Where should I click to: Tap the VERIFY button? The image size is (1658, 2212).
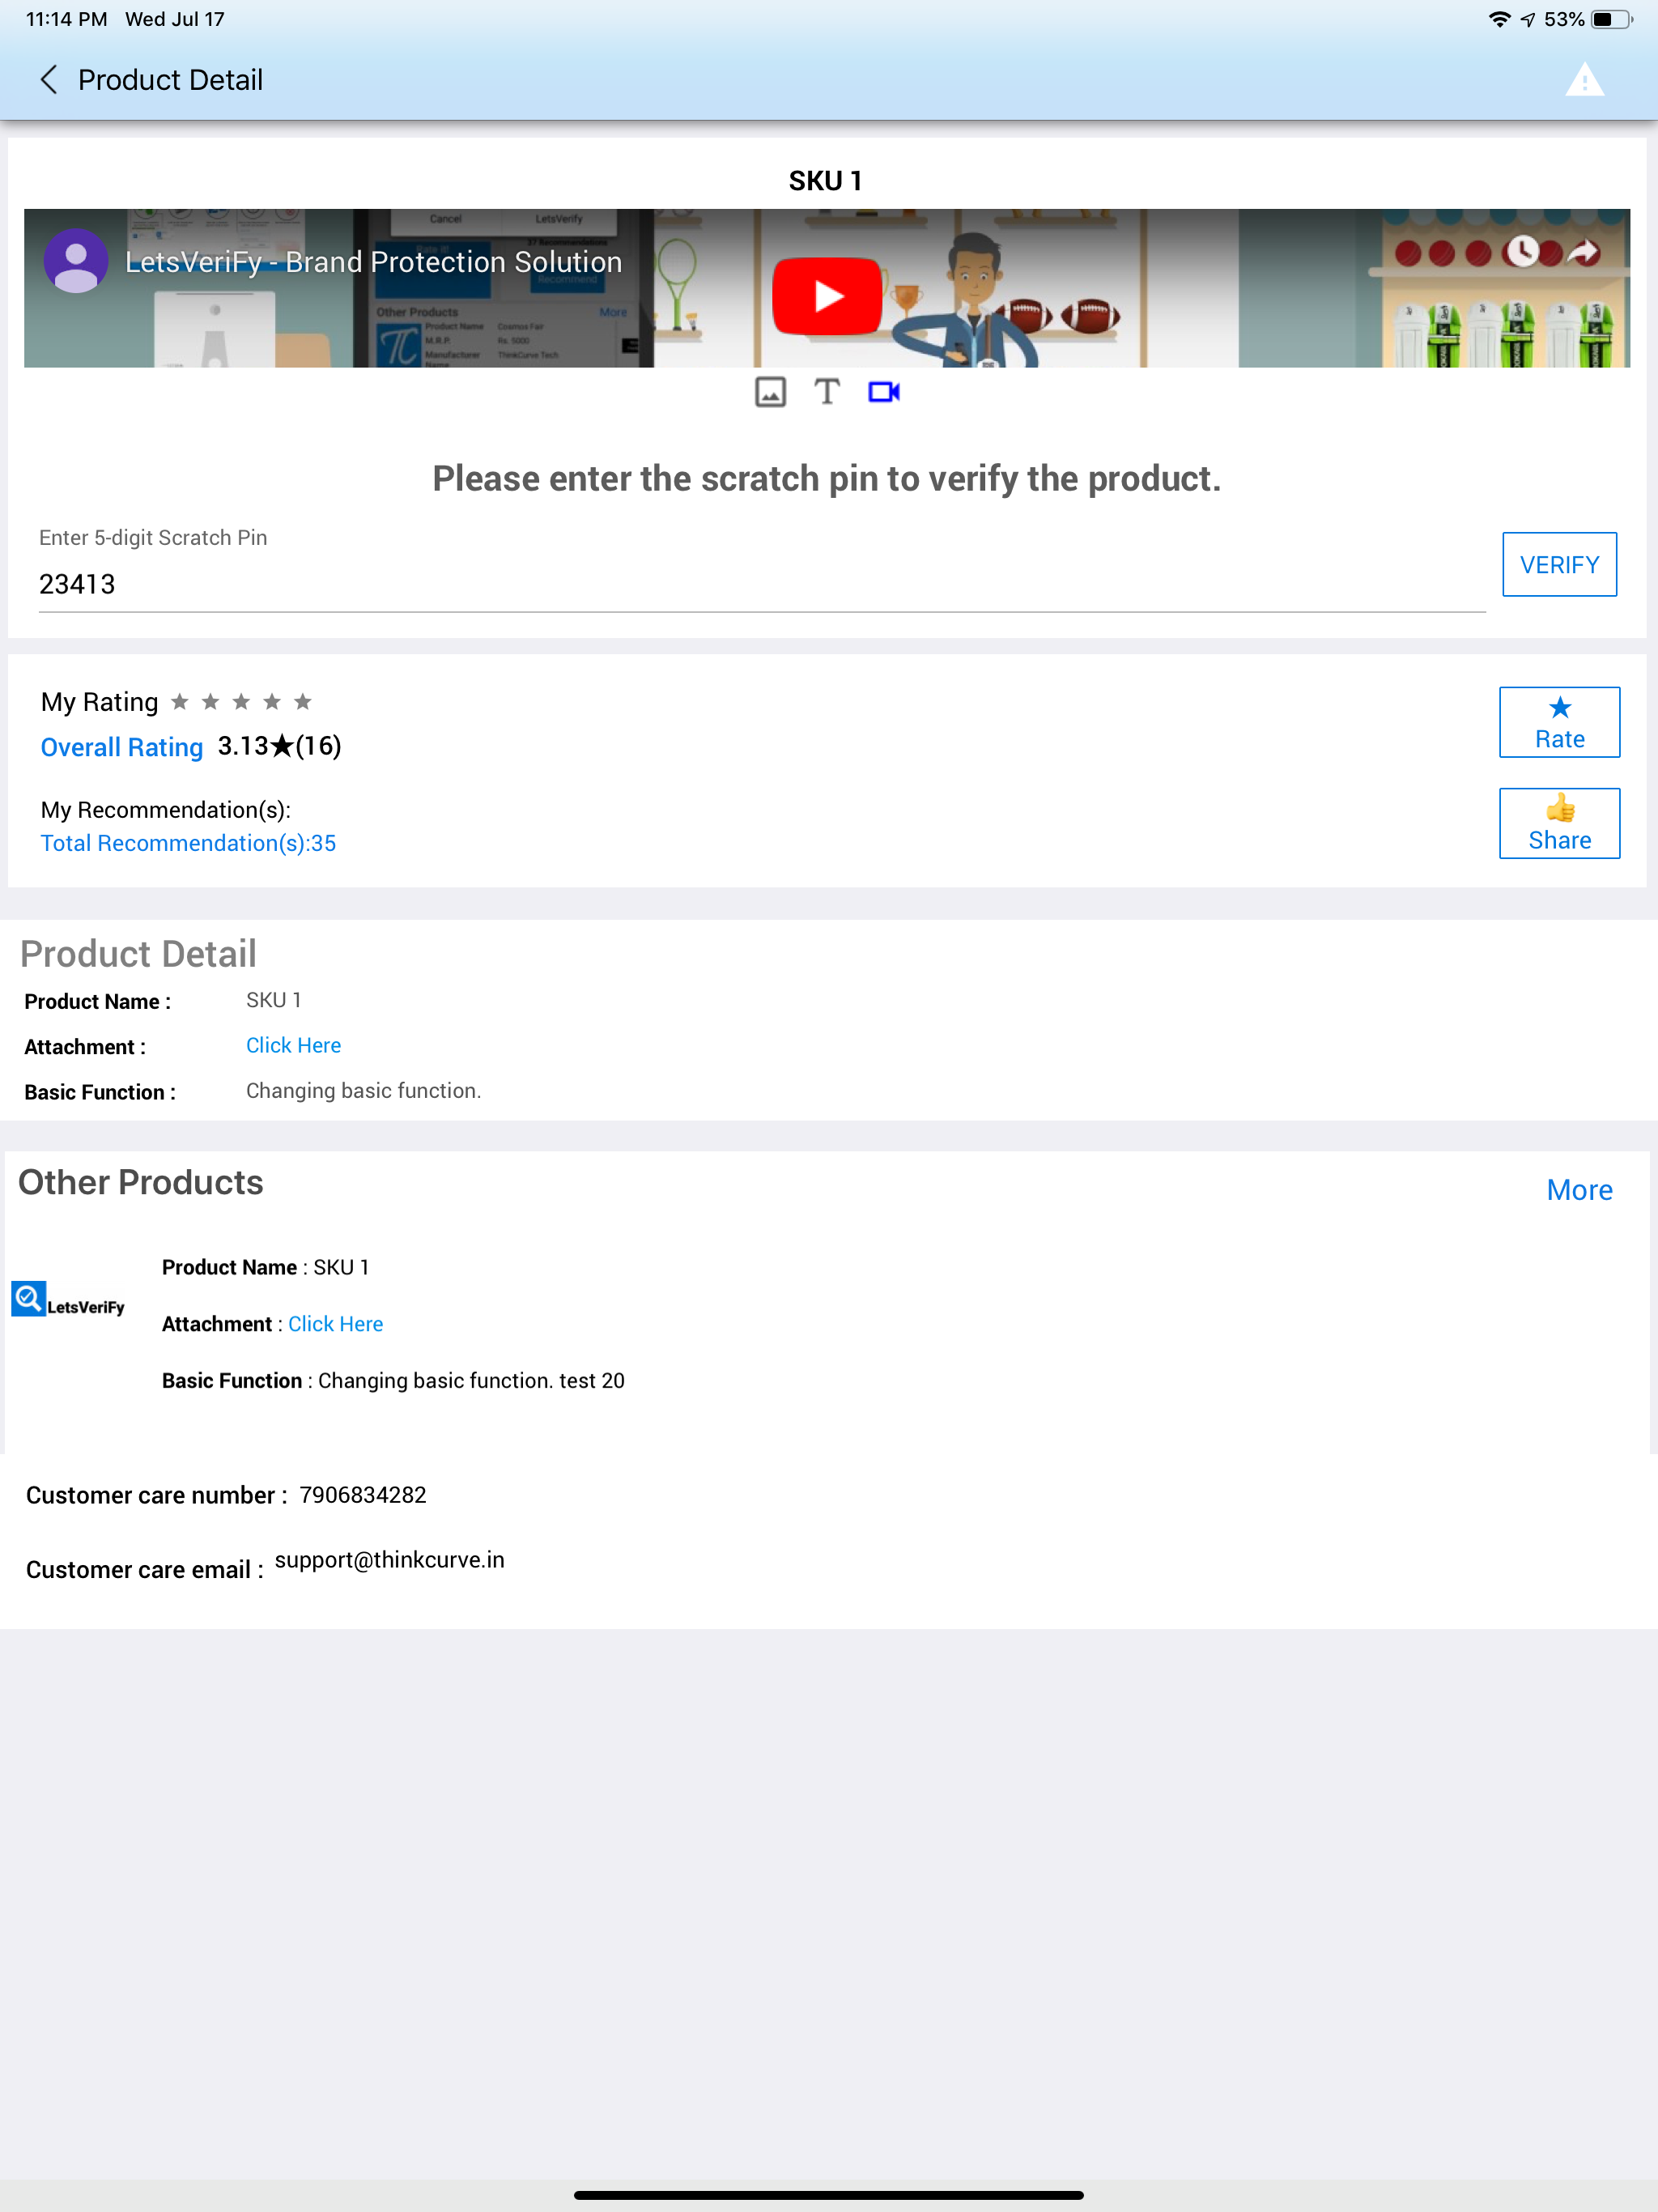pos(1559,565)
